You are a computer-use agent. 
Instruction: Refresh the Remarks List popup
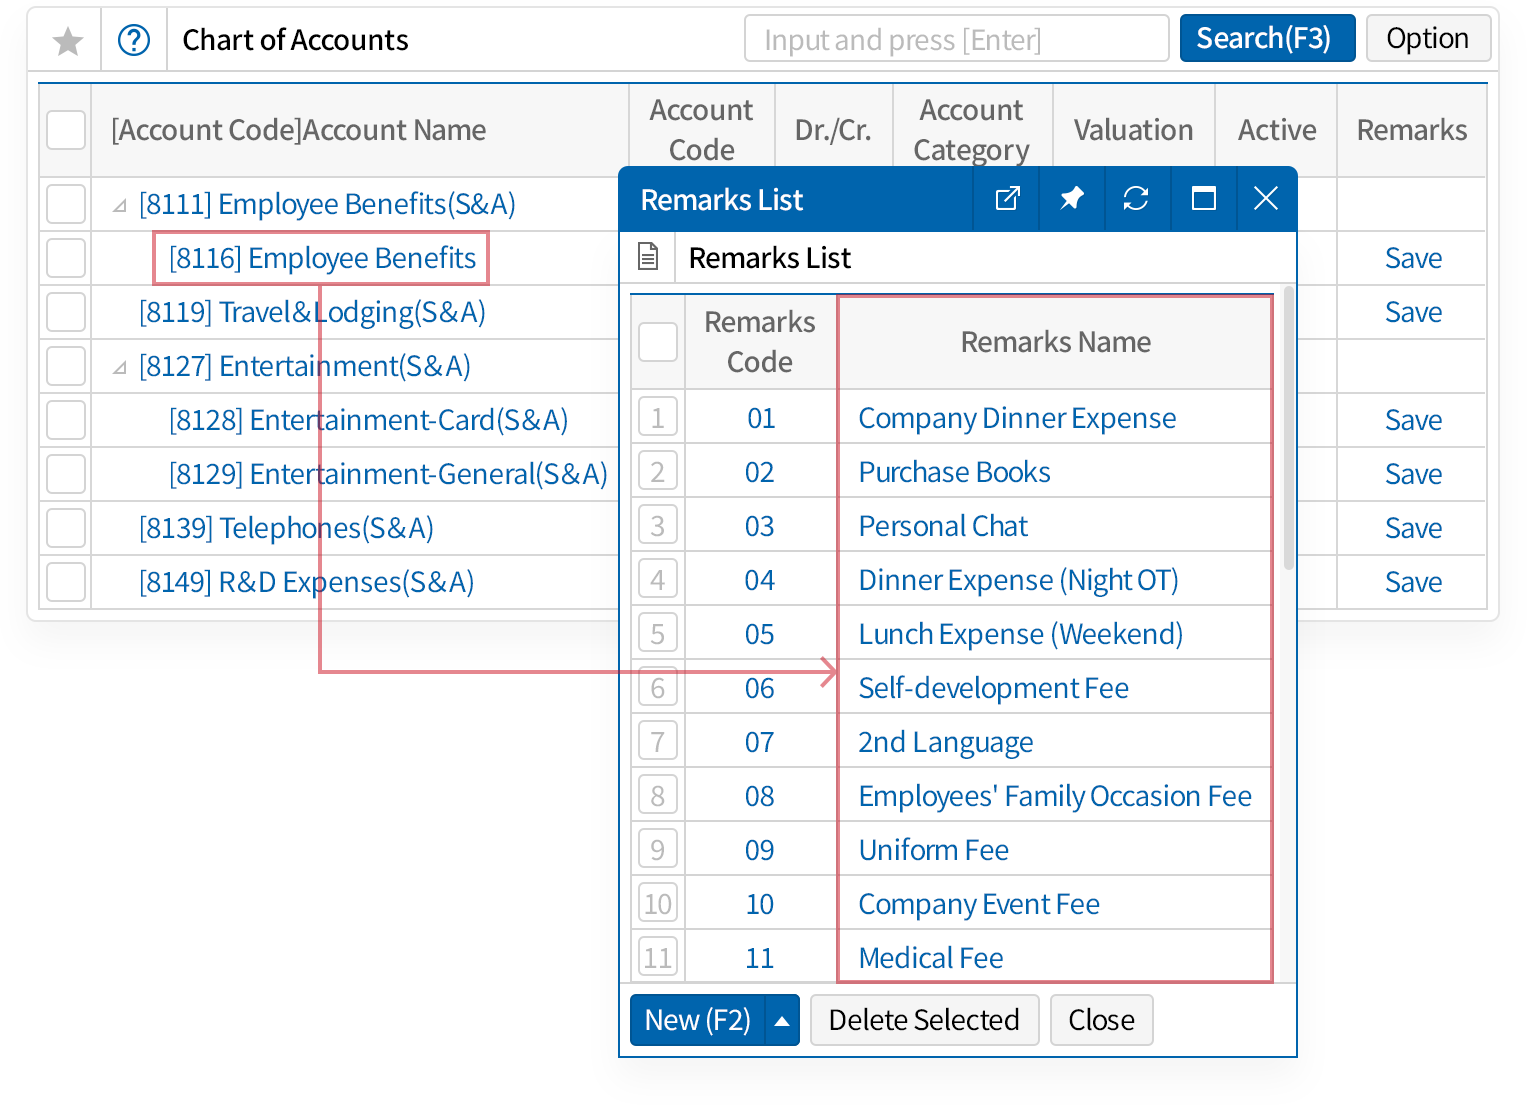[x=1136, y=199]
